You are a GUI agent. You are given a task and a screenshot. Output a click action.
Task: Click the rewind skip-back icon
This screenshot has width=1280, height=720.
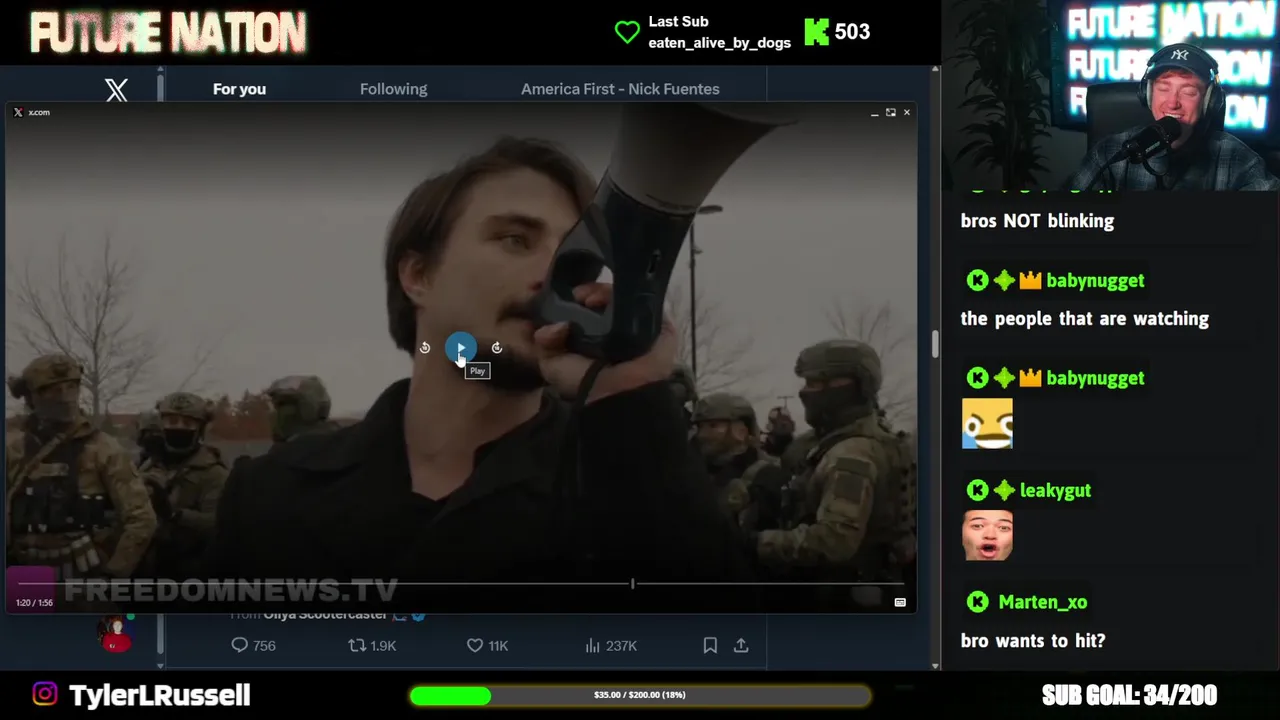(425, 348)
